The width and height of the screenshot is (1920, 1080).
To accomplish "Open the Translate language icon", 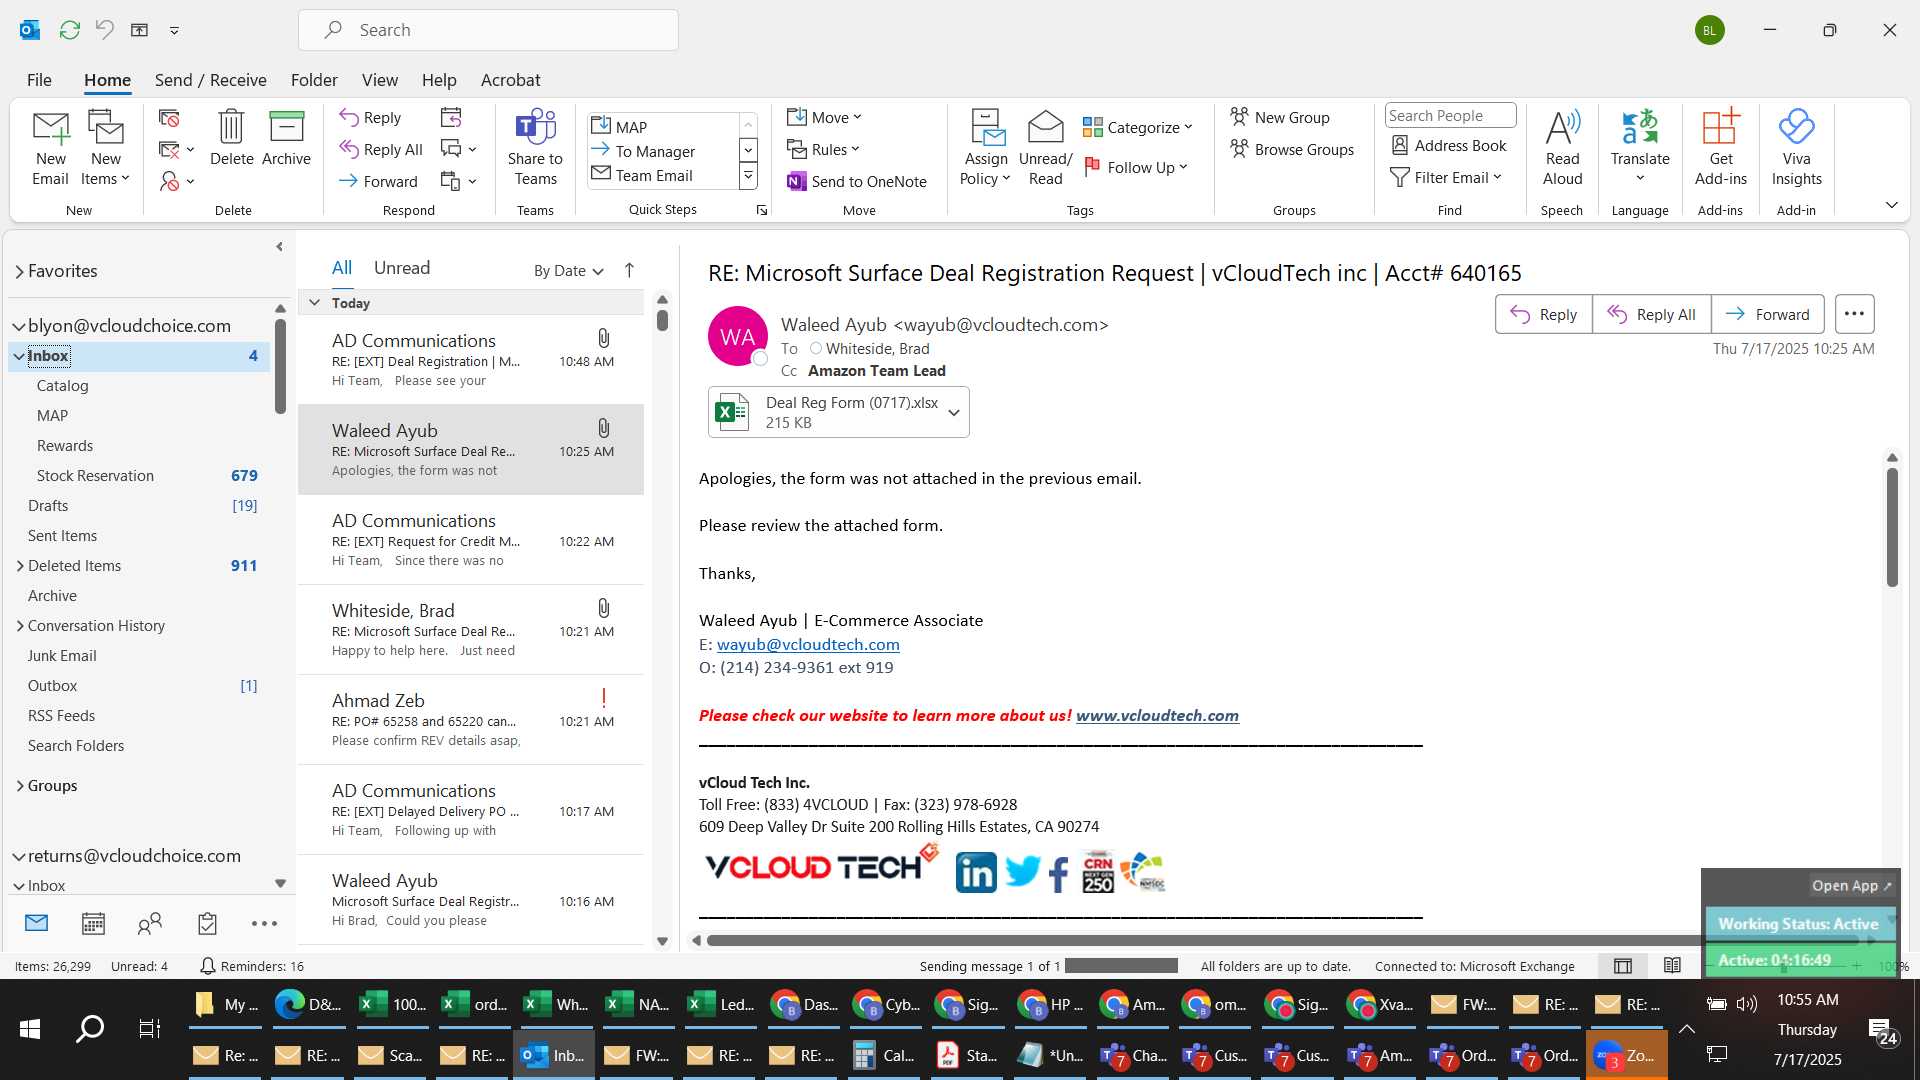I will [1640, 148].
